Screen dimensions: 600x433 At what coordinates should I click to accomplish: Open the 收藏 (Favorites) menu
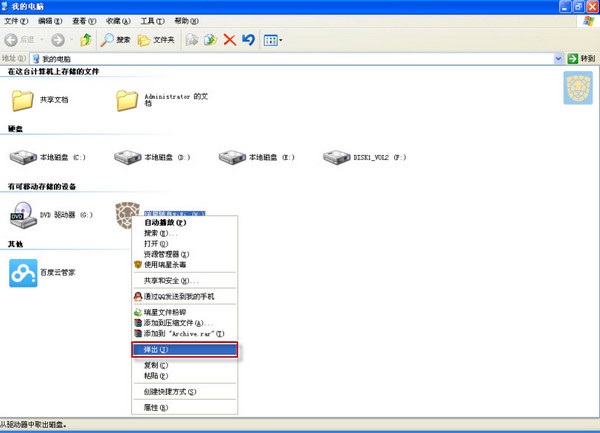(x=118, y=21)
